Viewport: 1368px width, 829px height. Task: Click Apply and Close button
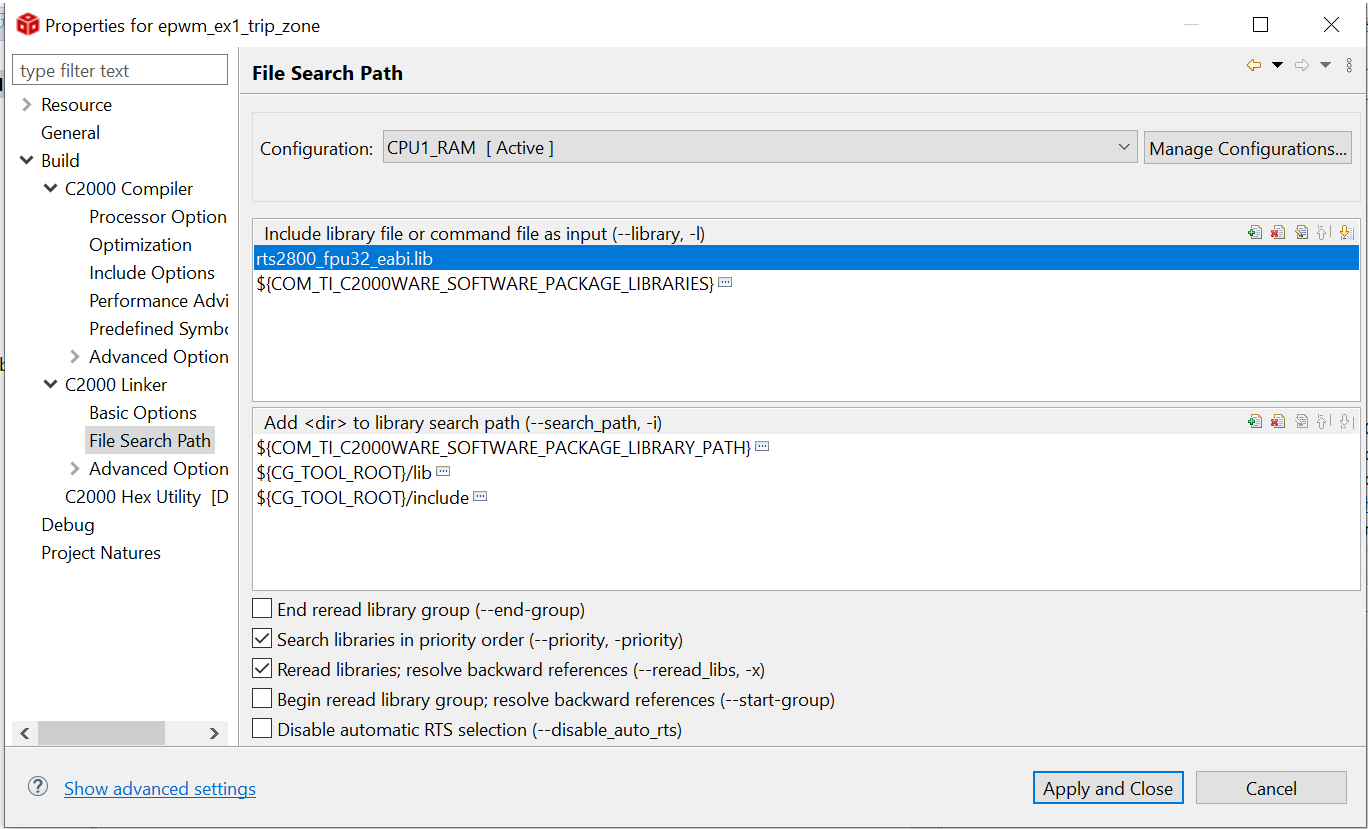tap(1108, 788)
